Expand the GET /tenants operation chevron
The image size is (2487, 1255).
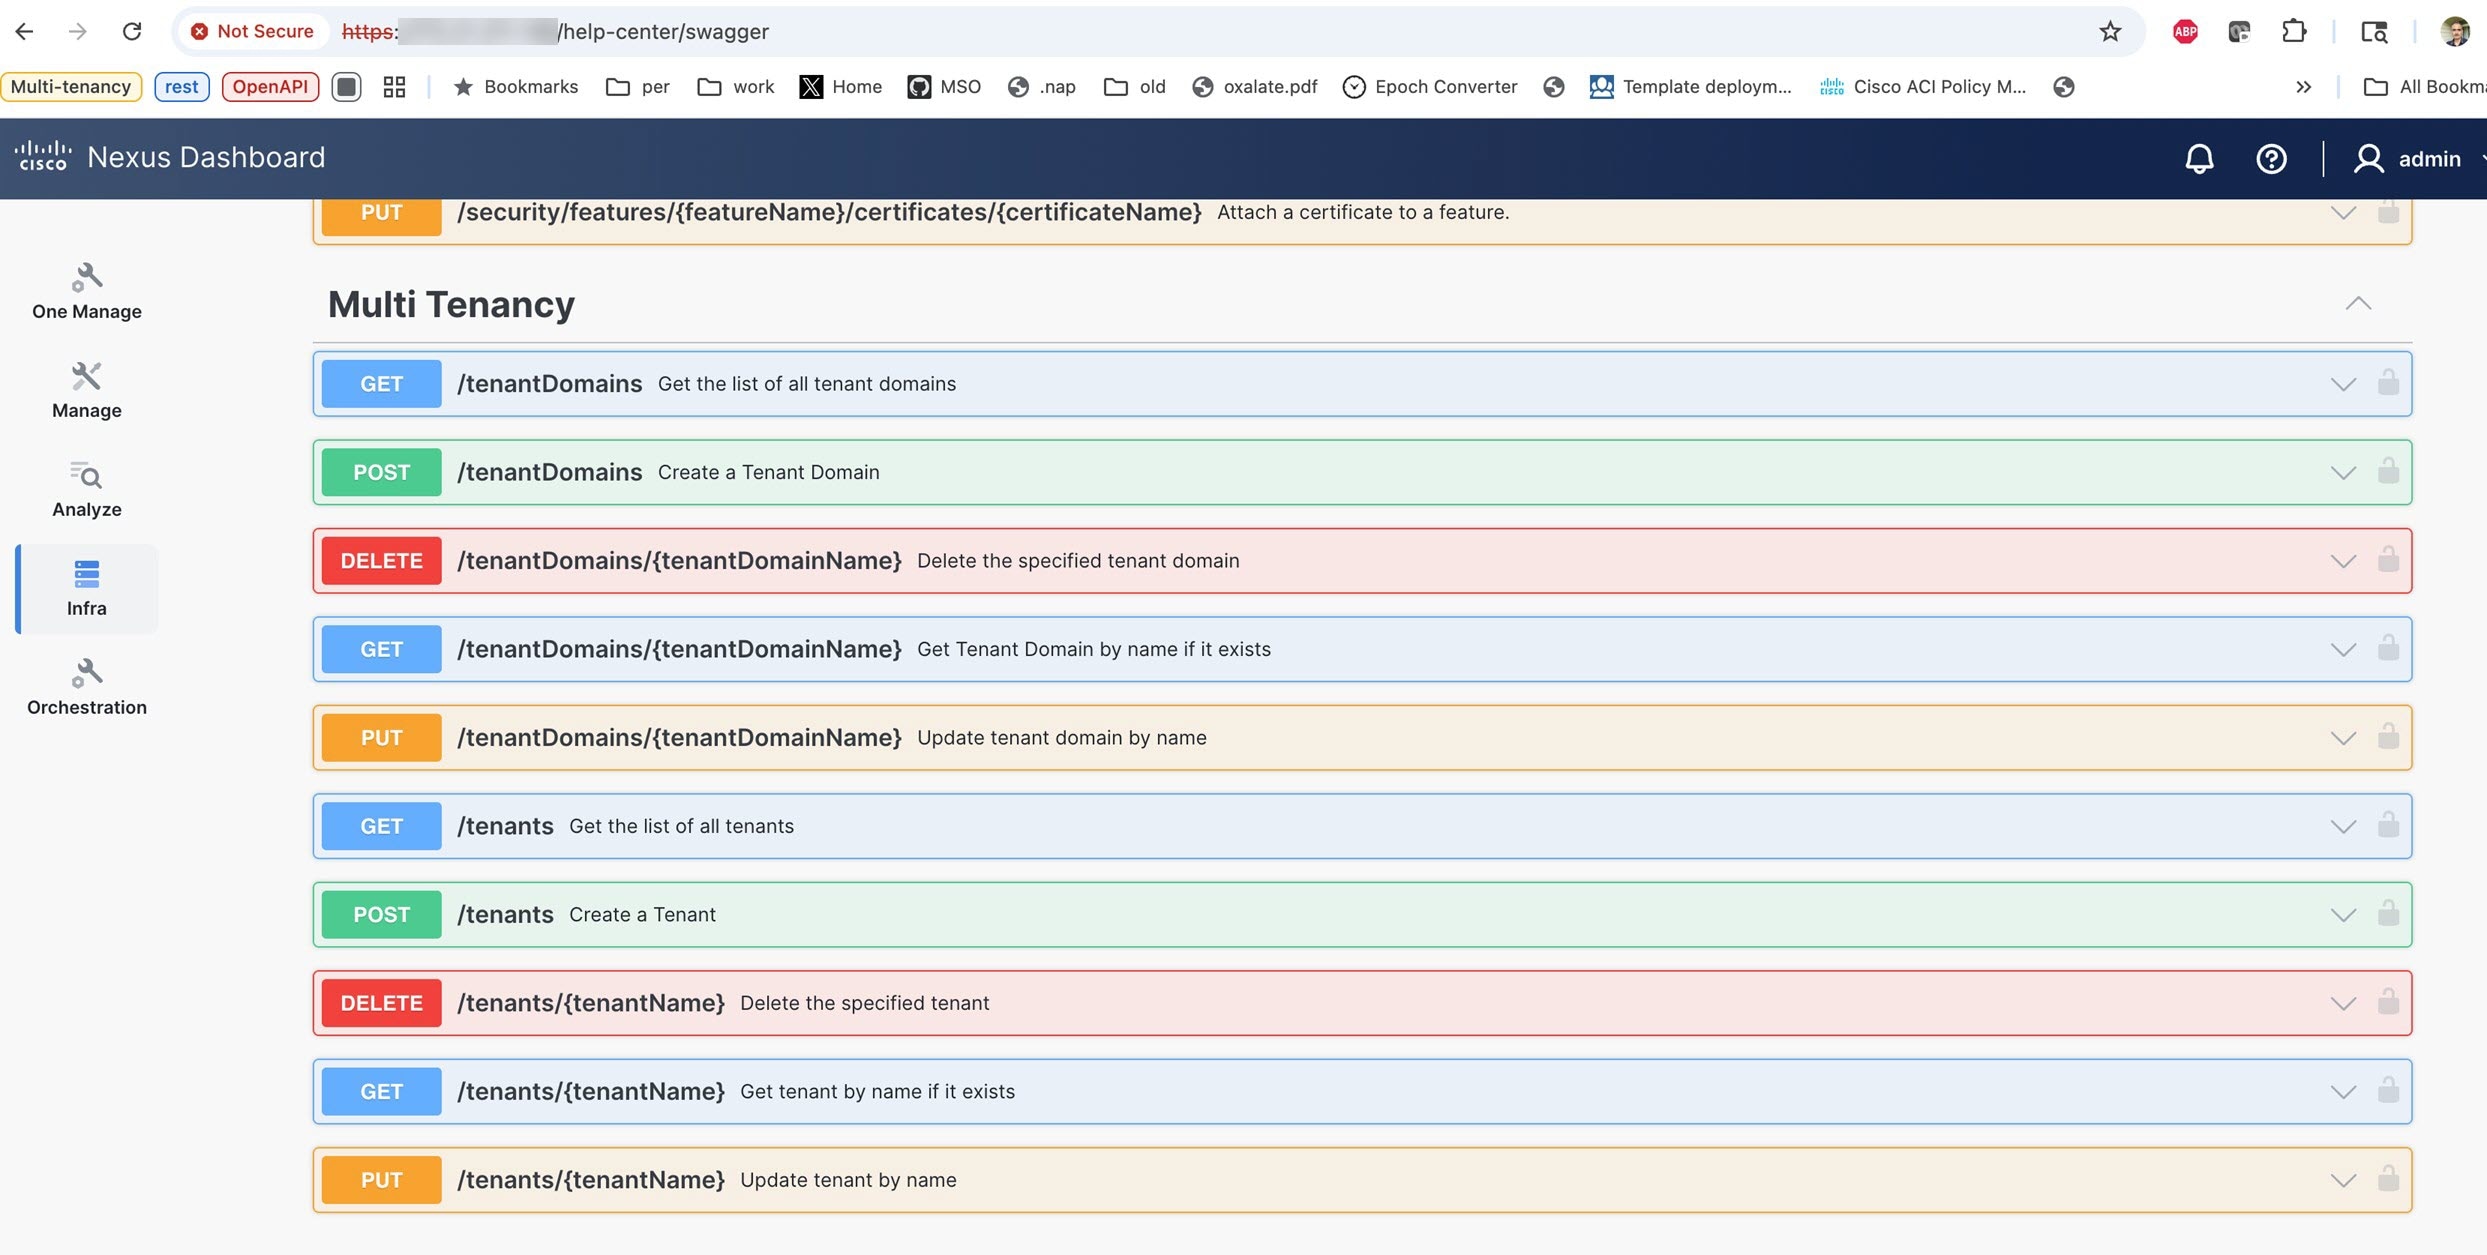(x=2343, y=826)
